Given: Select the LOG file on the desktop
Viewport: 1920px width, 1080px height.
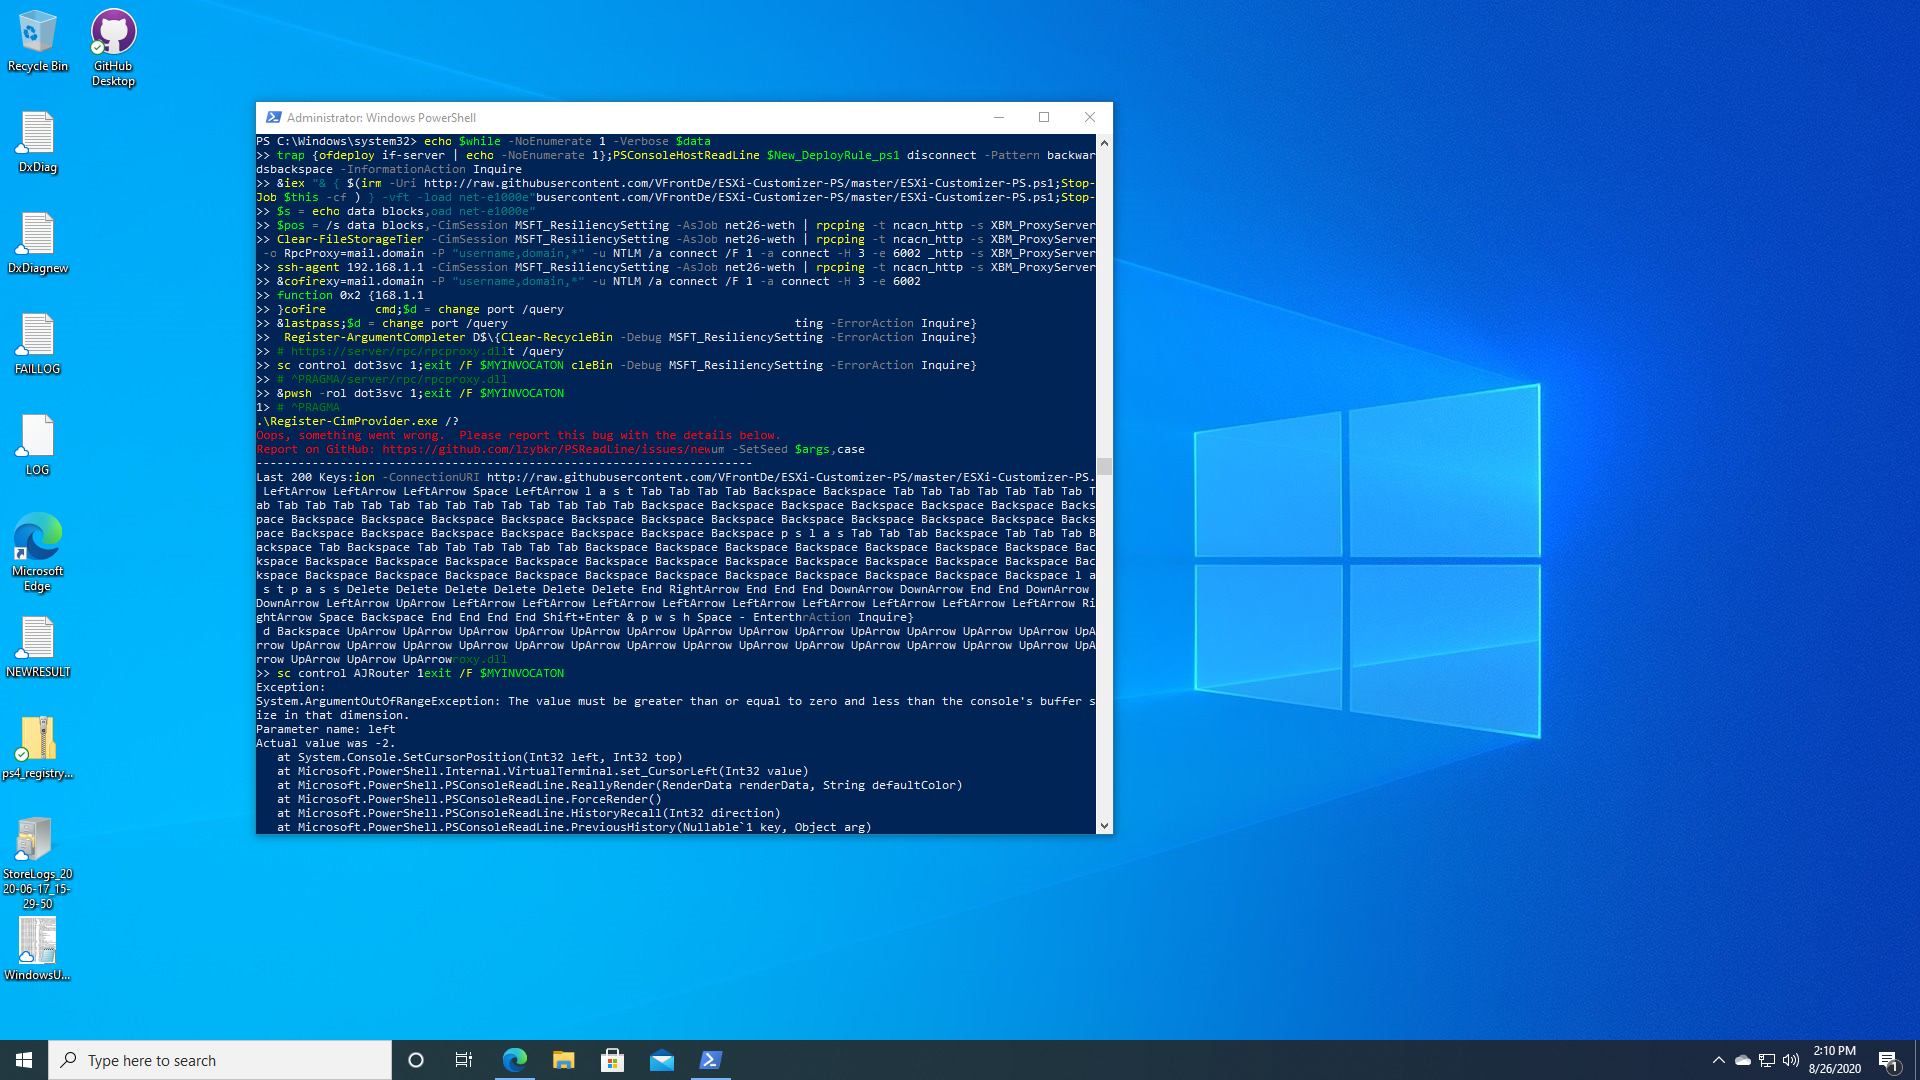Looking at the screenshot, I should 37,446.
